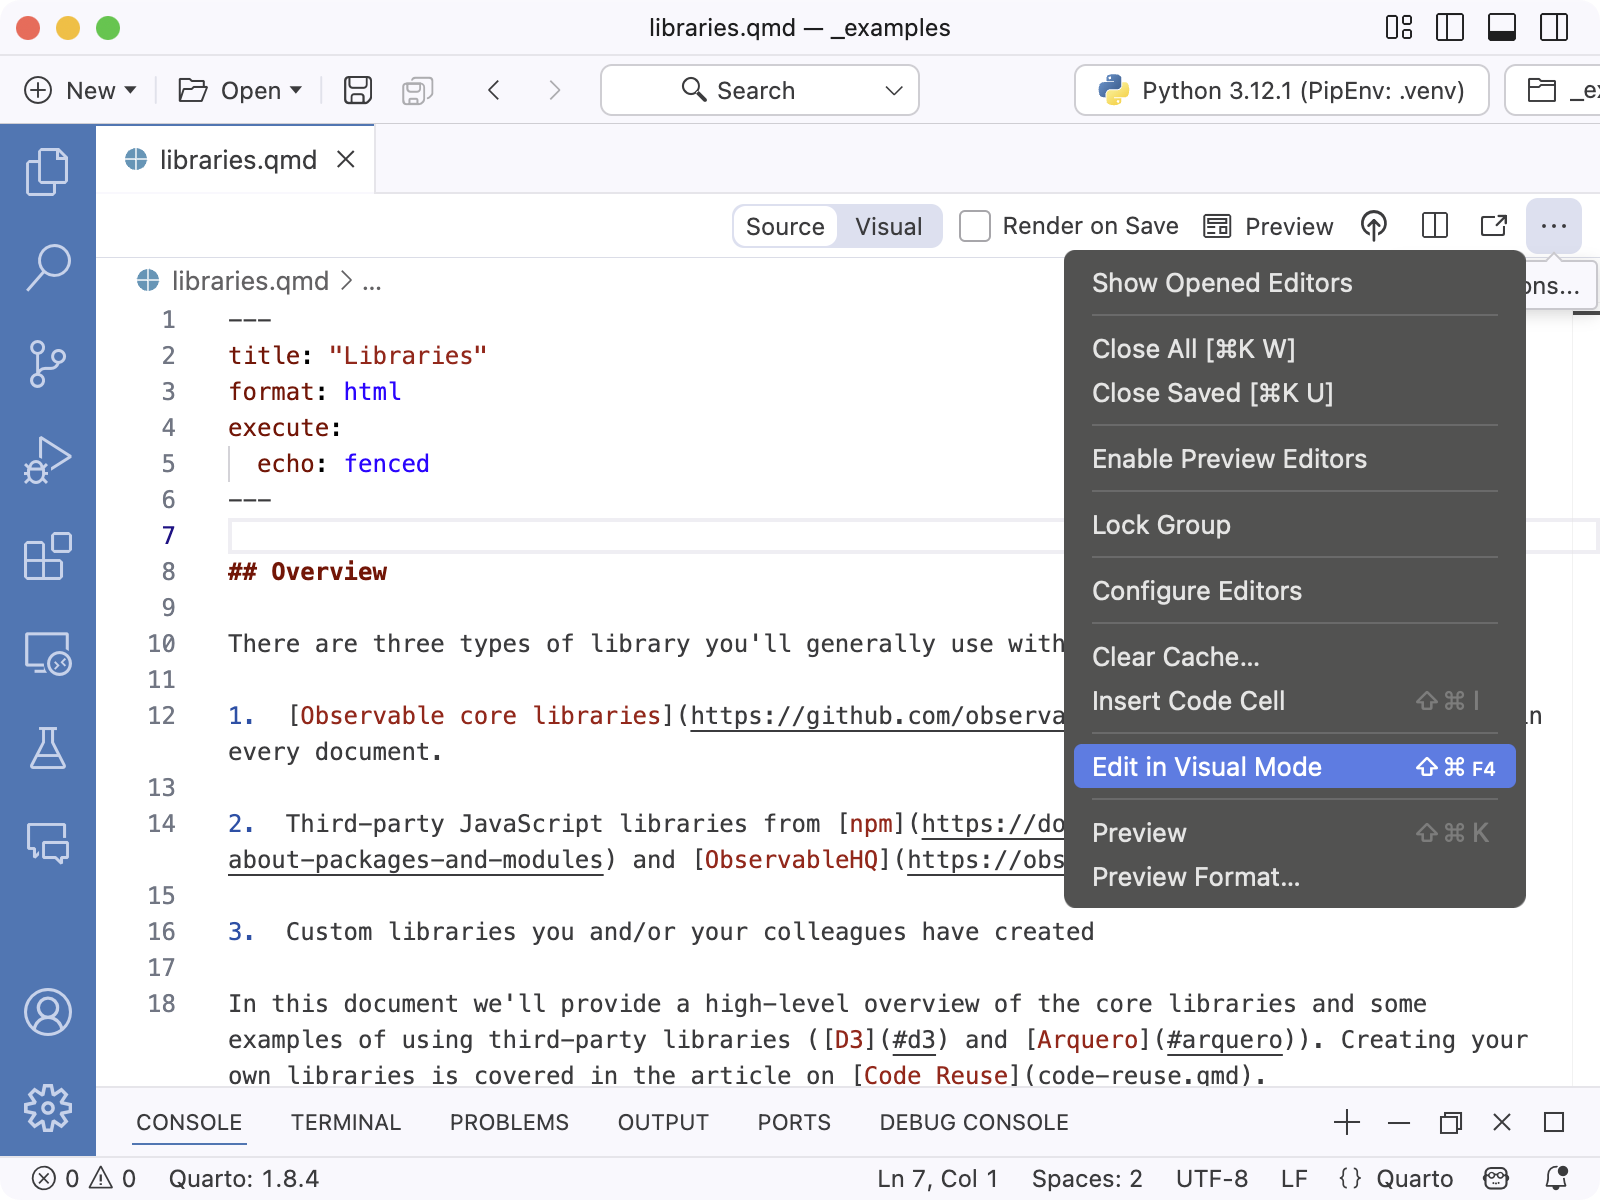Open the Run and Debug view
The image size is (1600, 1200).
click(47, 458)
